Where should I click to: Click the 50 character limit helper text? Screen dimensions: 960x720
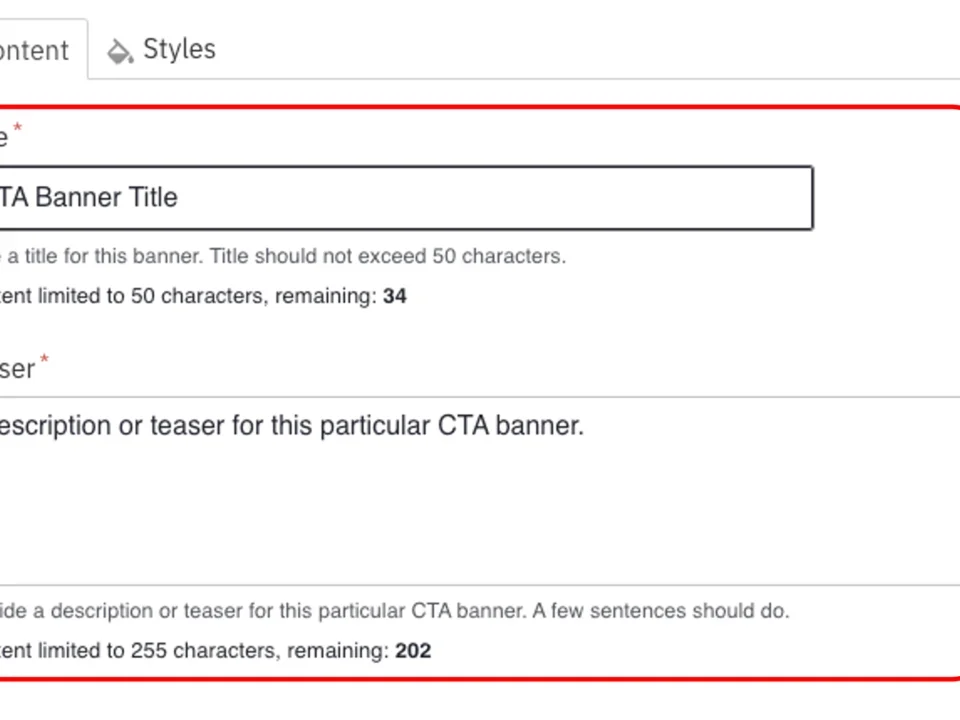tap(200, 295)
